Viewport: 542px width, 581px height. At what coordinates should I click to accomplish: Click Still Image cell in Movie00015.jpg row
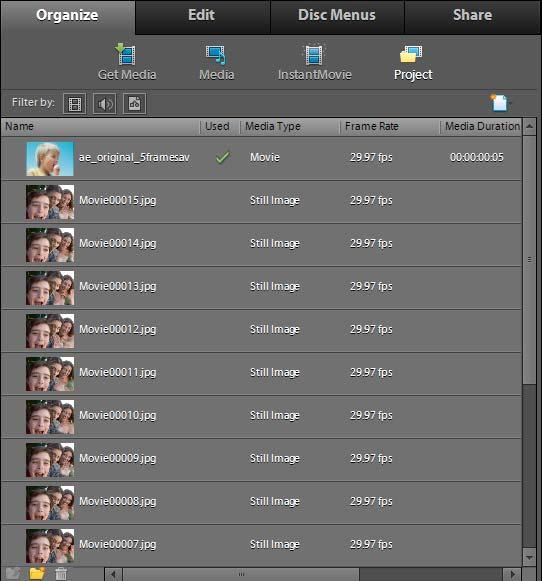coord(275,200)
